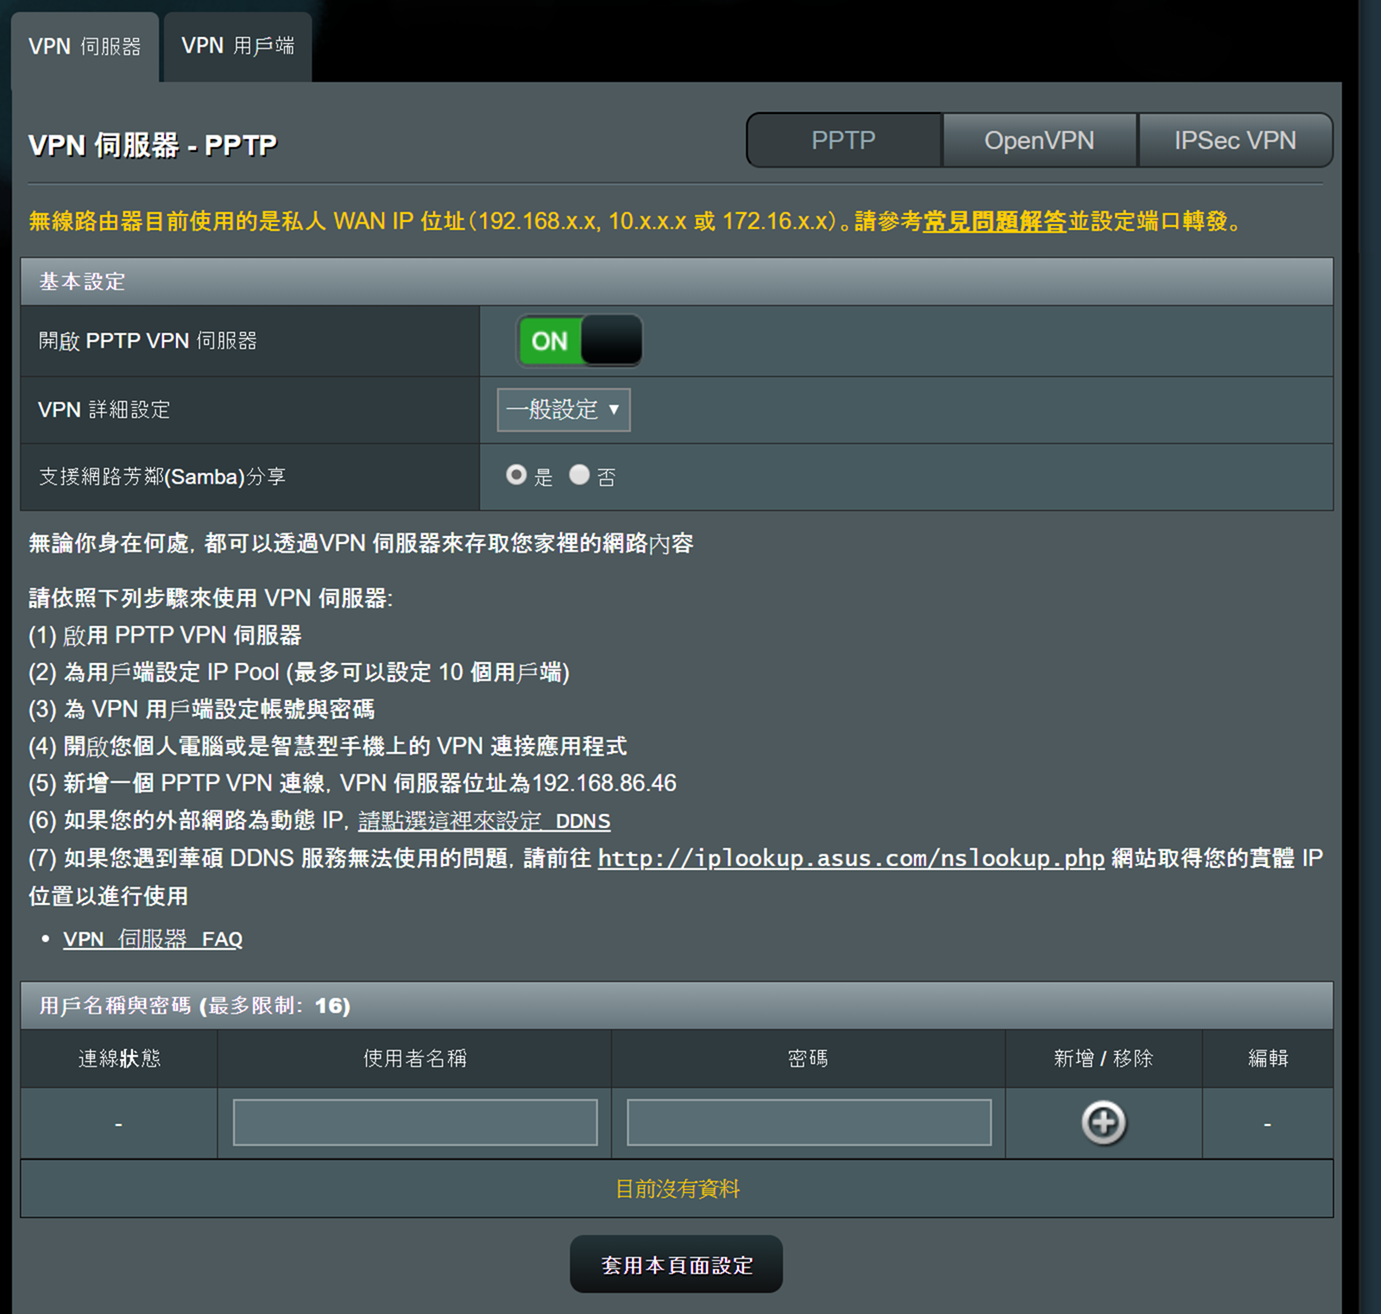Switch to IPSec VPN configuration
Viewport: 1381px width, 1314px height.
[1235, 140]
